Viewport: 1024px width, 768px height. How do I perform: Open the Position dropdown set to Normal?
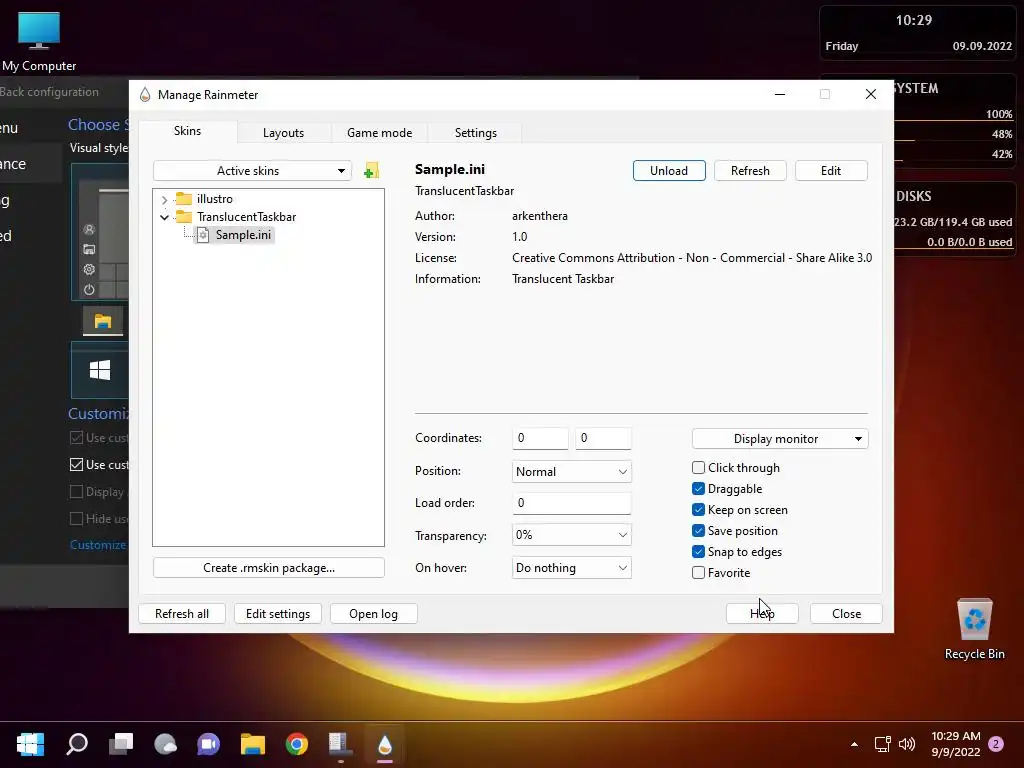(x=571, y=472)
